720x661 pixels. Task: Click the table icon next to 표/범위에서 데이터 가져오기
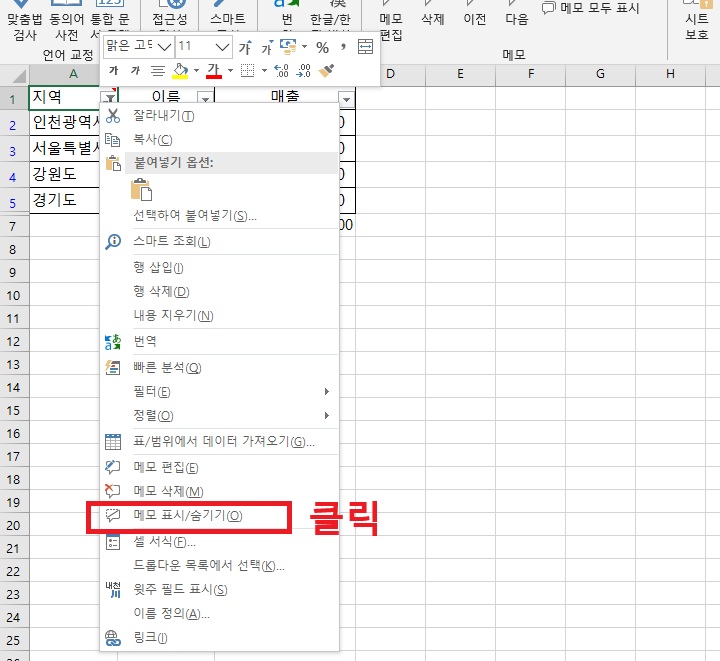coord(113,442)
